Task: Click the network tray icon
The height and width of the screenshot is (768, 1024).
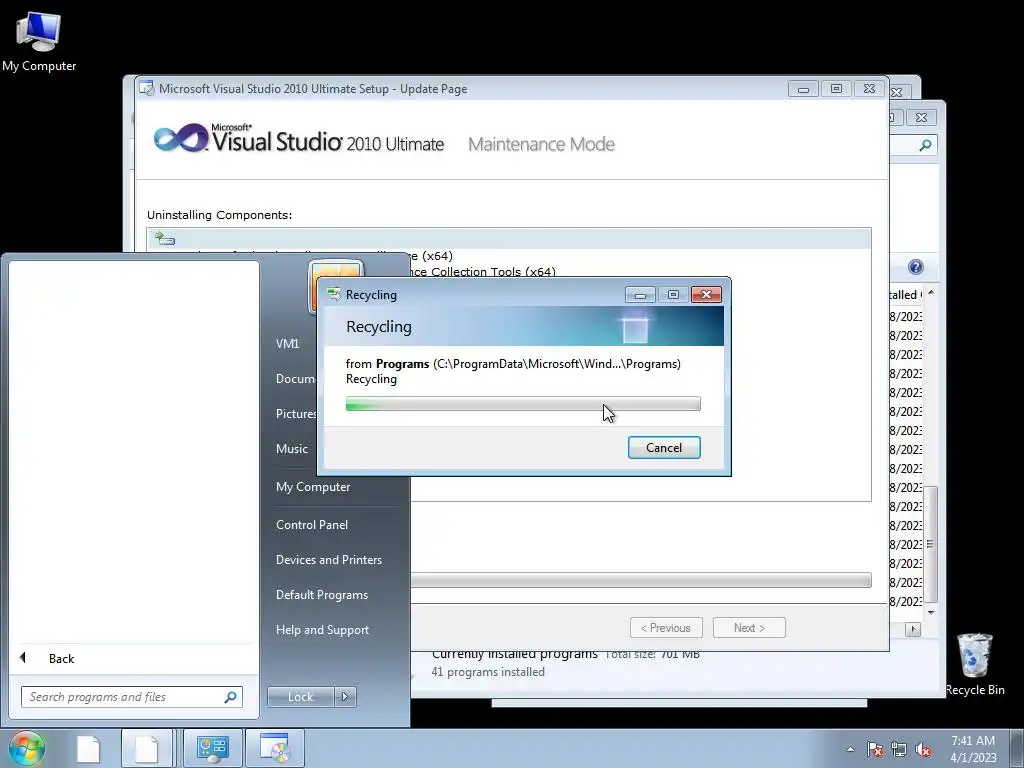Action: tap(899, 749)
